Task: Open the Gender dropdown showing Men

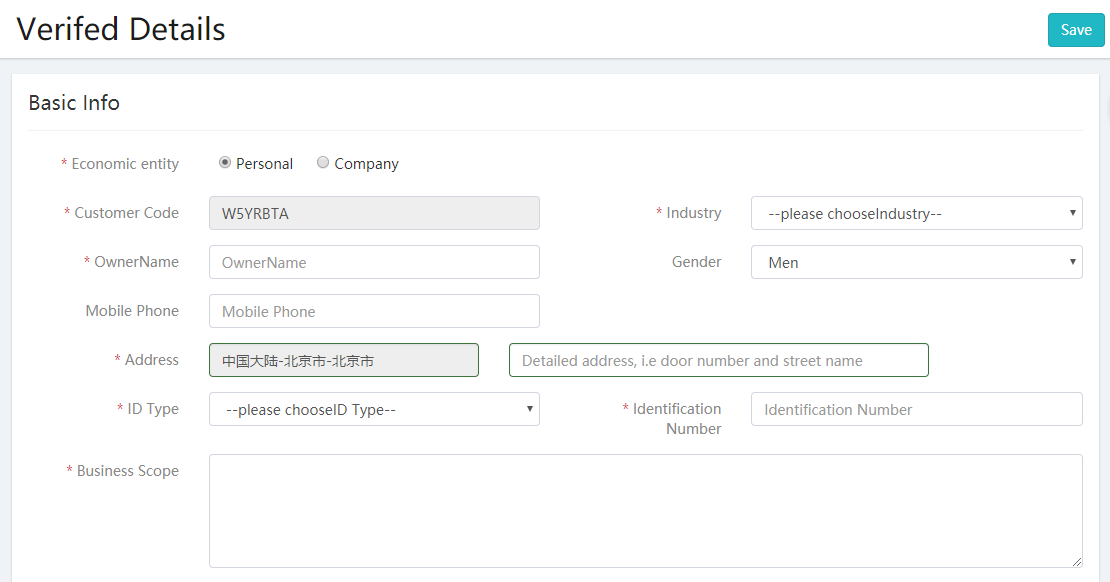Action: pos(916,262)
